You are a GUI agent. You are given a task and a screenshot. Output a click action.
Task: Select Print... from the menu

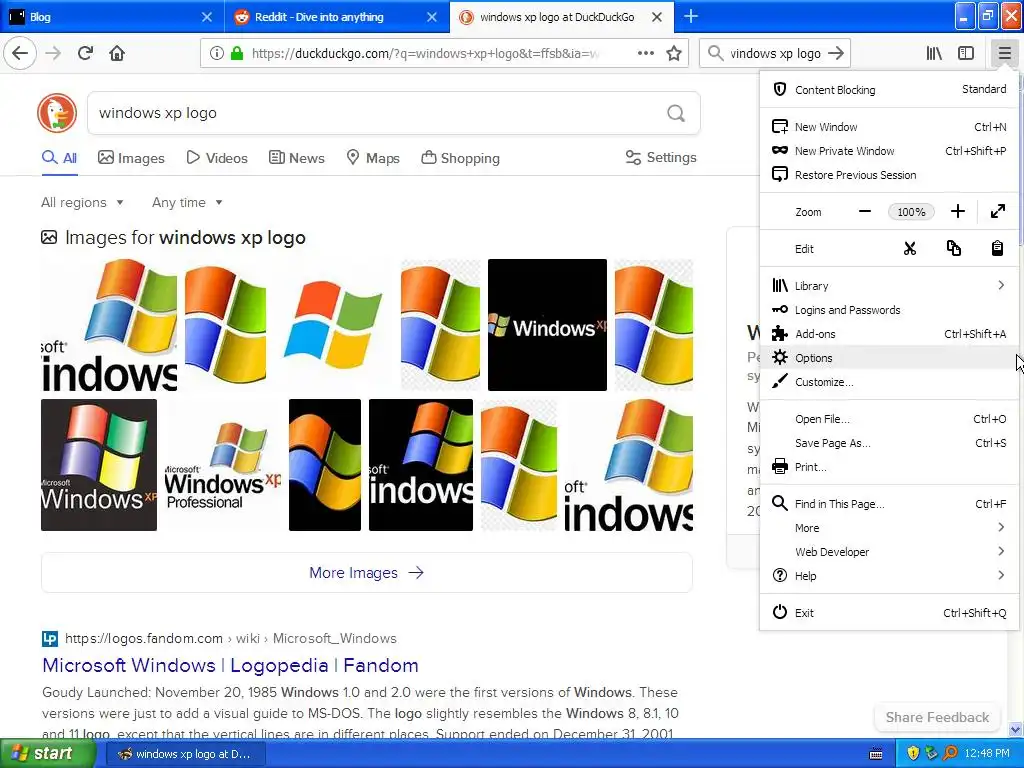tap(889, 467)
